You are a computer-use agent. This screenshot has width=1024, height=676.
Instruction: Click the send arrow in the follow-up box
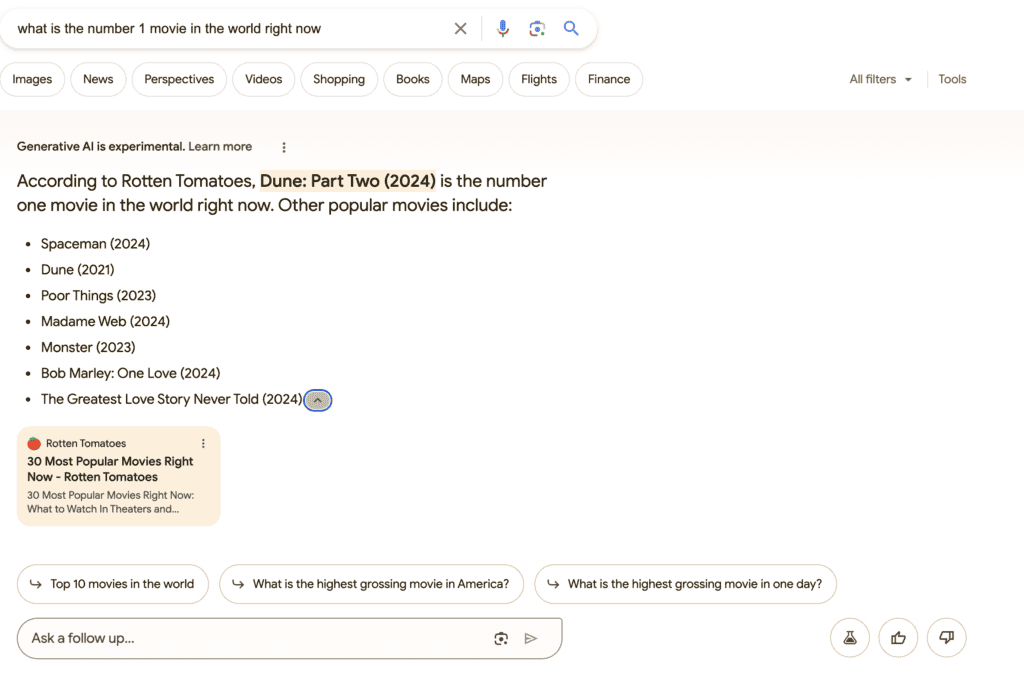(531, 638)
